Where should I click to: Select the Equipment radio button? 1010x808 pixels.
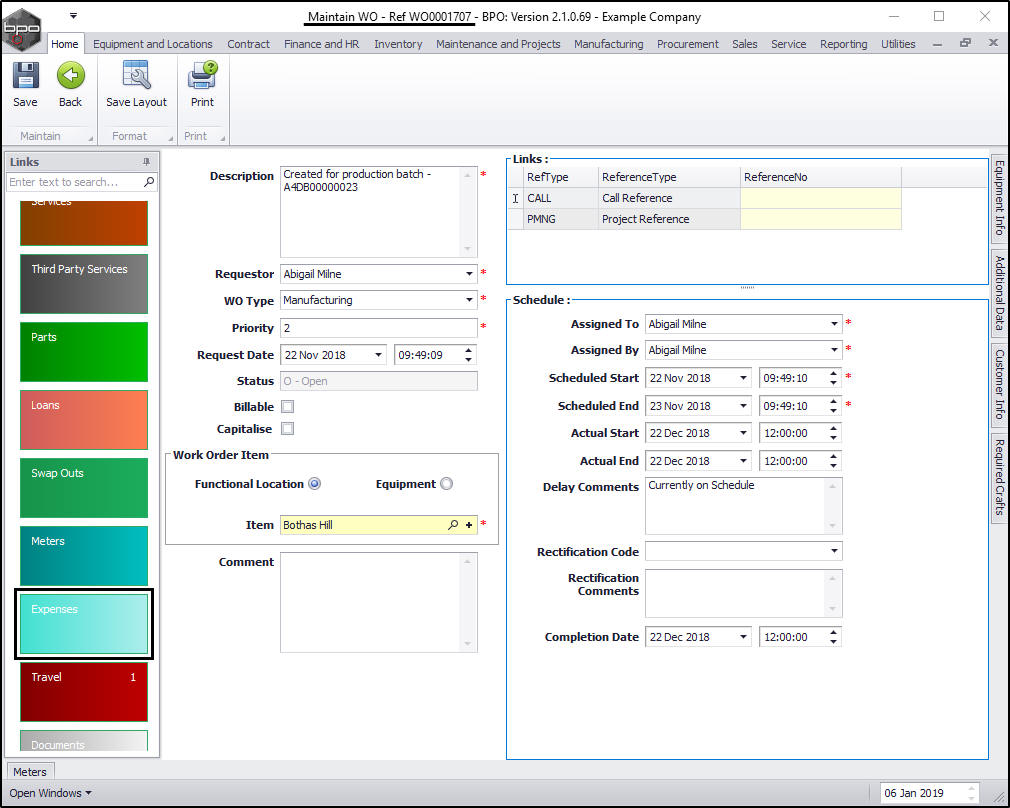(x=446, y=484)
